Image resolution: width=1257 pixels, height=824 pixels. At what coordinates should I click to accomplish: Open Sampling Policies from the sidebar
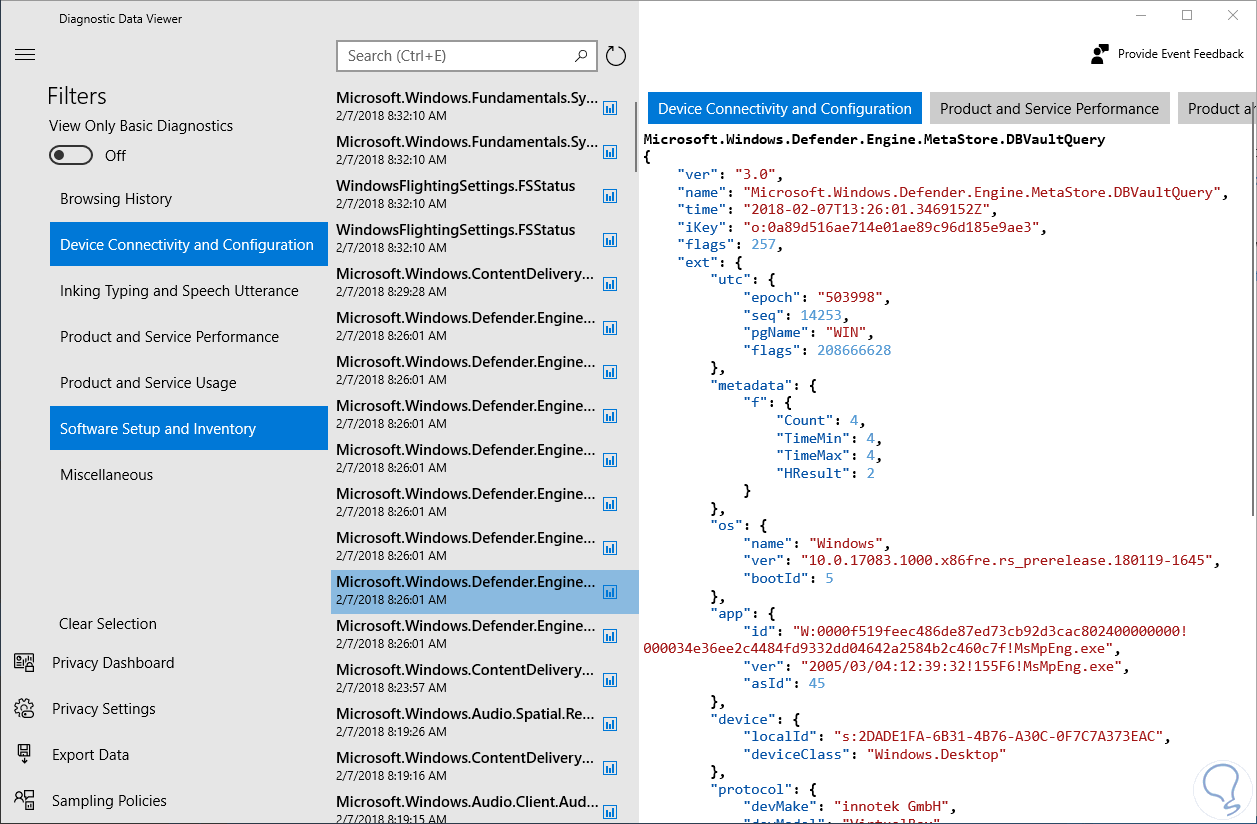click(109, 801)
